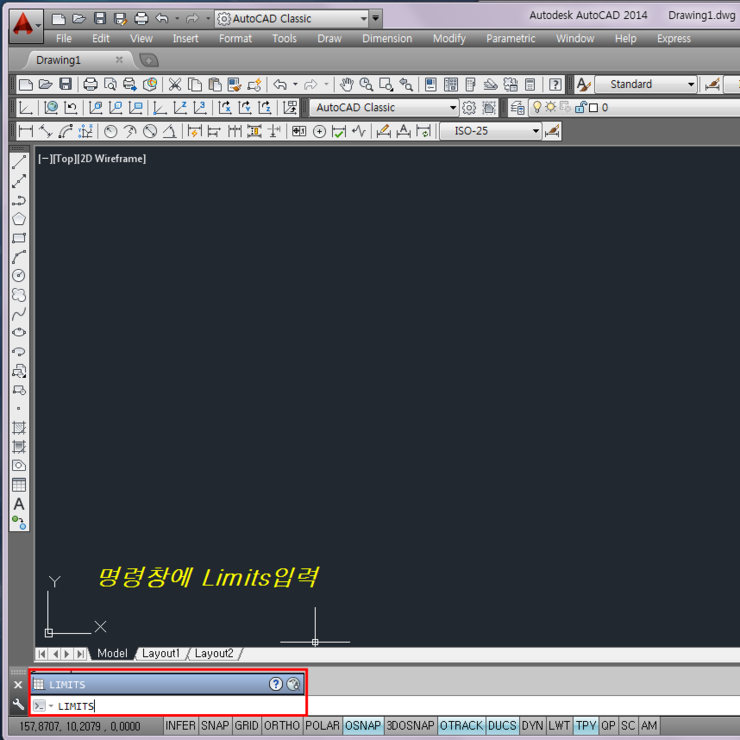Image resolution: width=740 pixels, height=740 pixels.
Task: Toggle POLAR tracking
Action: 322,725
